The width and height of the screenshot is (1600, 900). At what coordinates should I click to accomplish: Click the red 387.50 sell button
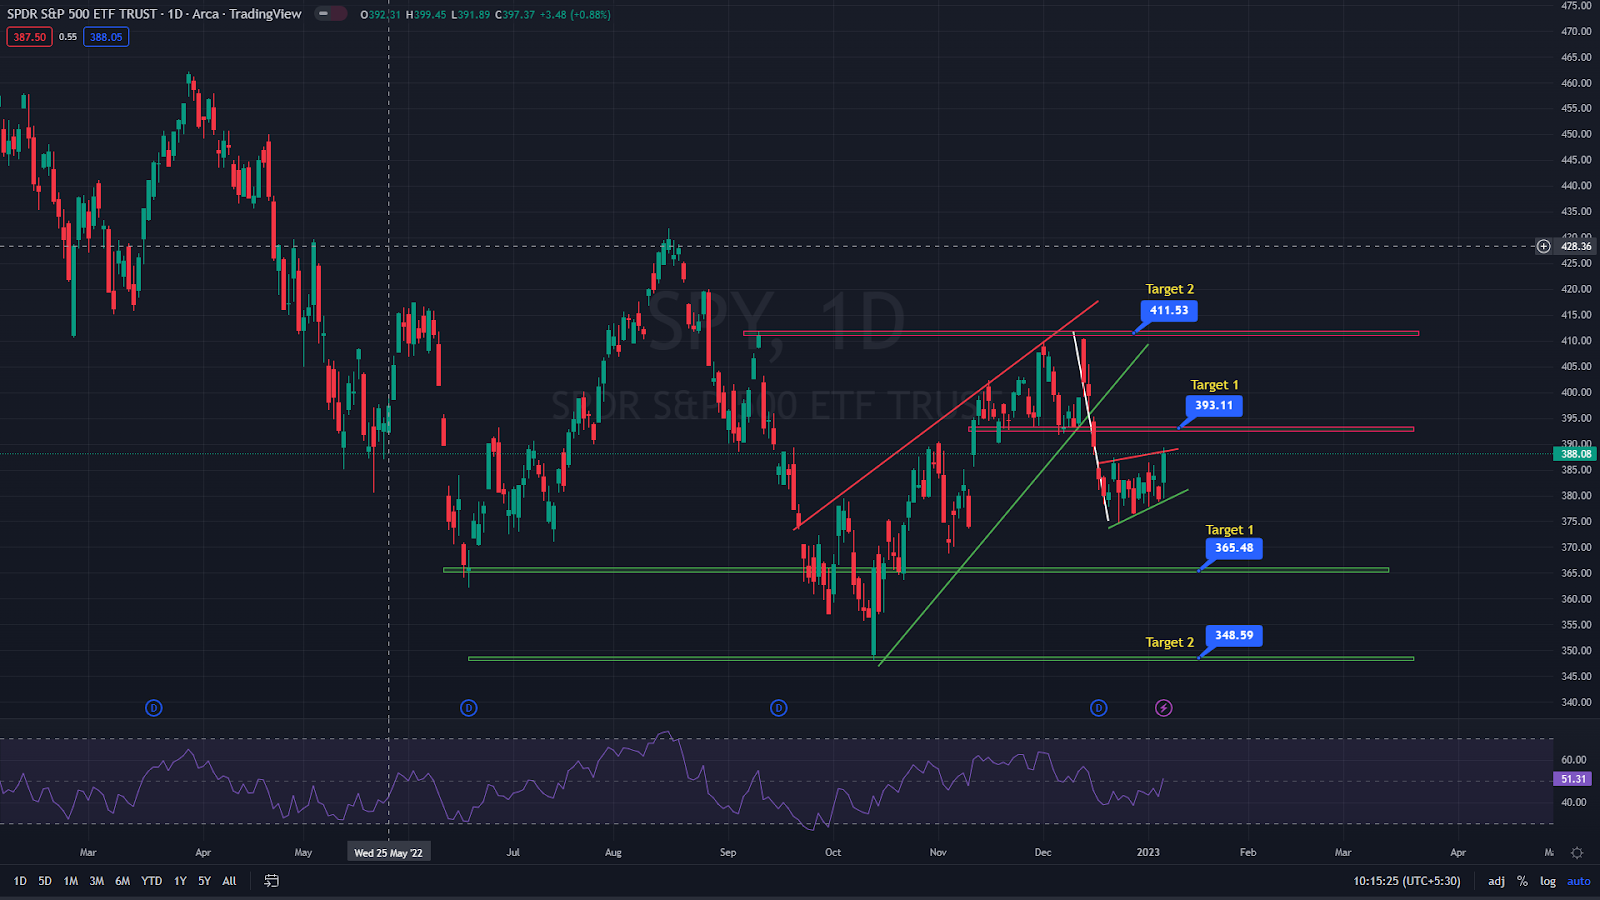[29, 37]
